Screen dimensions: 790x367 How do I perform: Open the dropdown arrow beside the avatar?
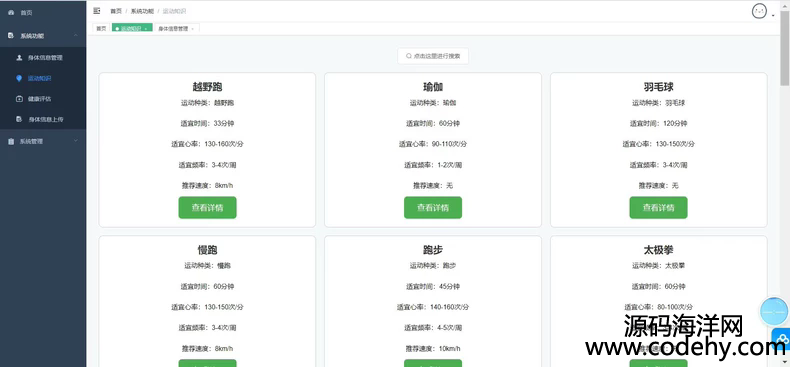pyautogui.click(x=773, y=16)
